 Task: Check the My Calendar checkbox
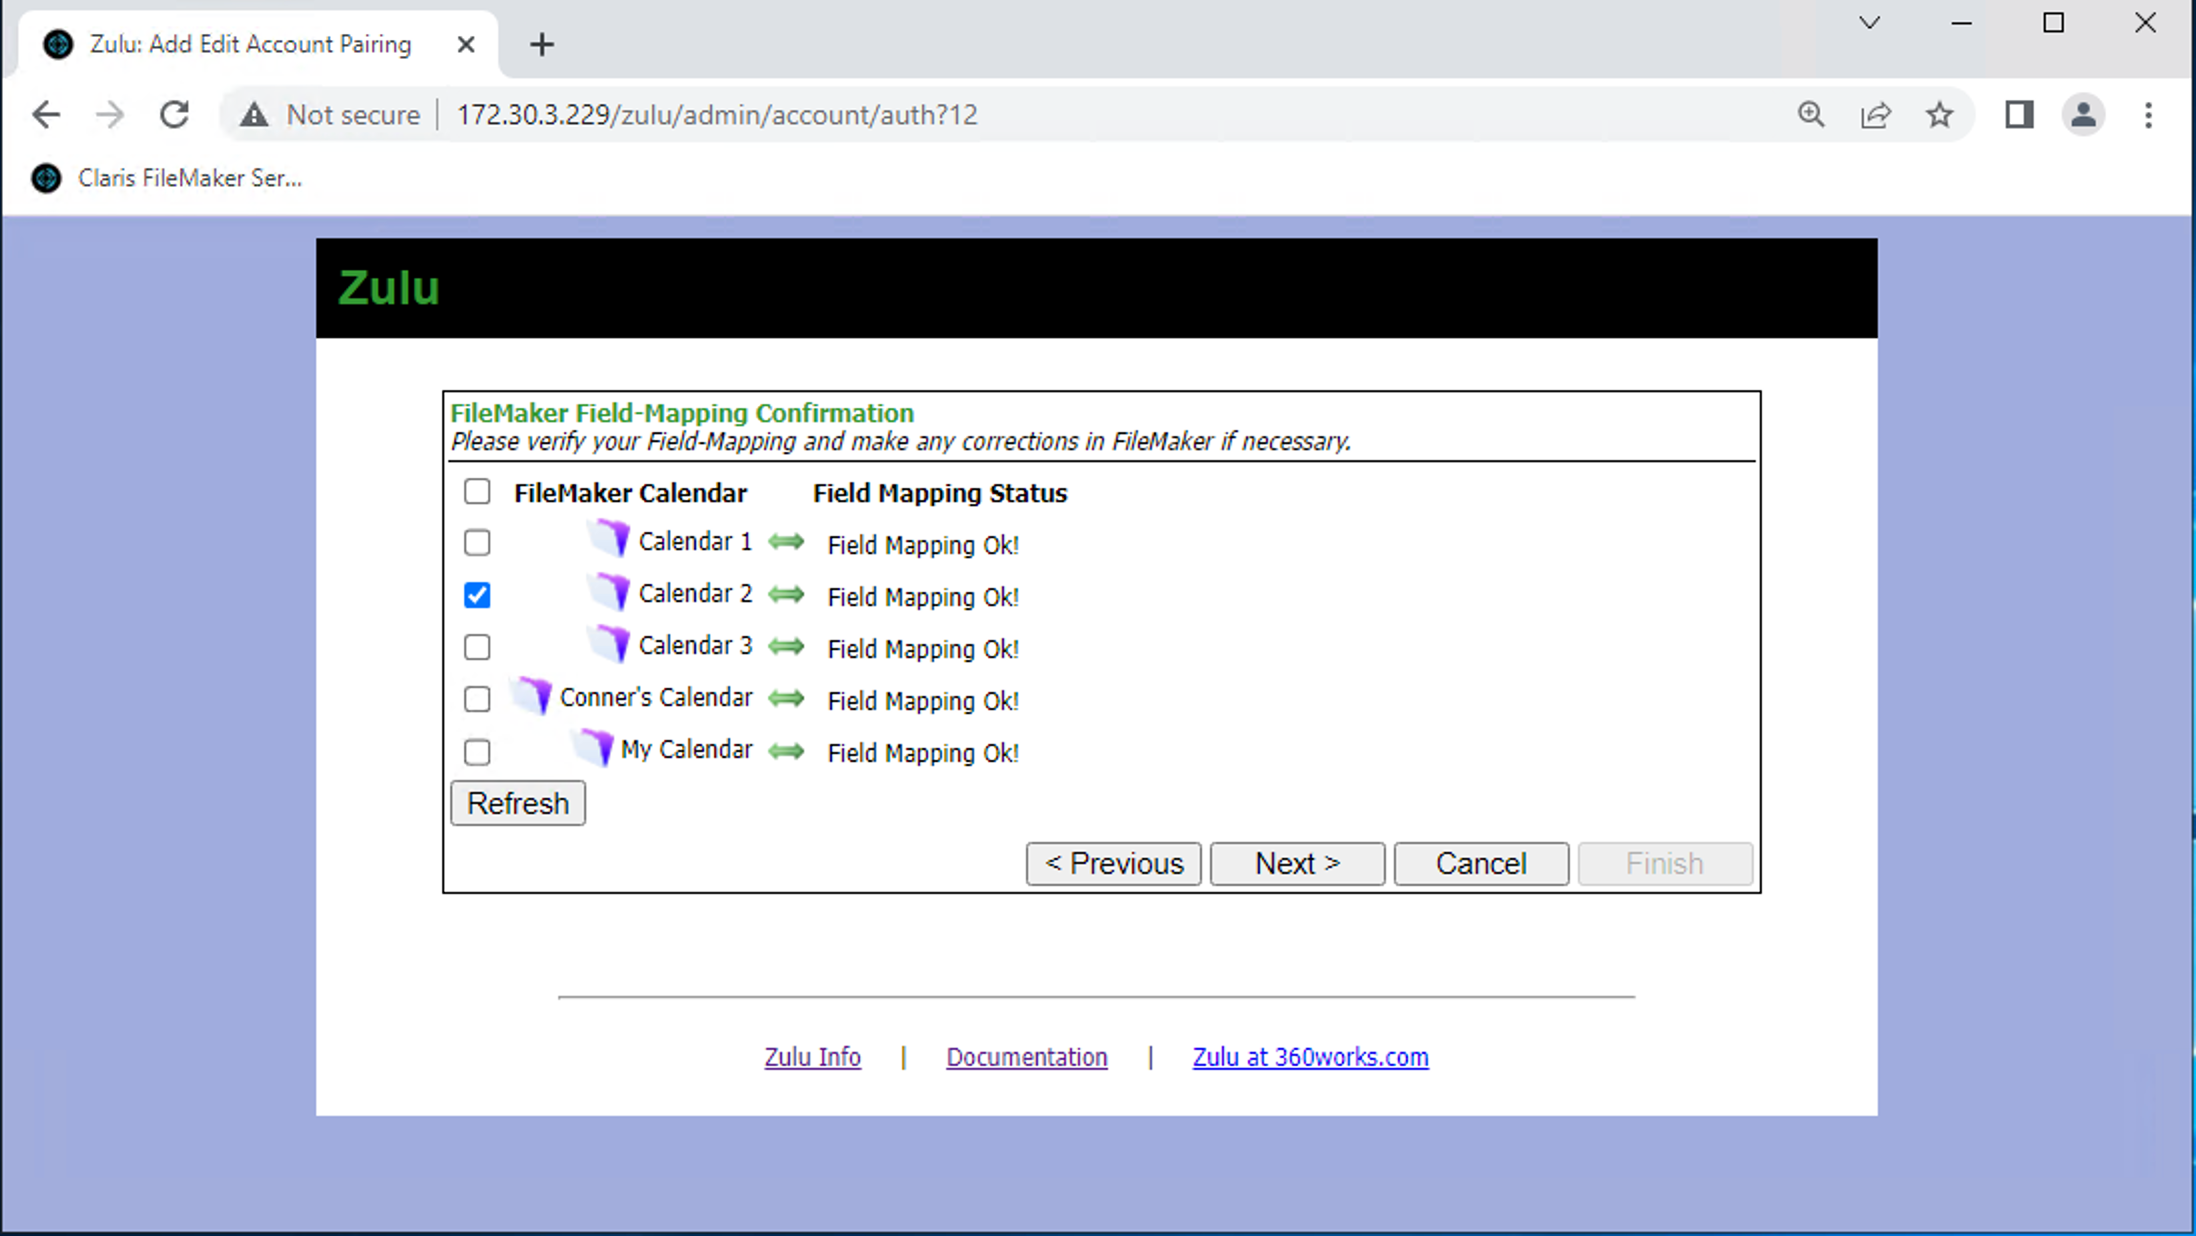pyautogui.click(x=477, y=751)
